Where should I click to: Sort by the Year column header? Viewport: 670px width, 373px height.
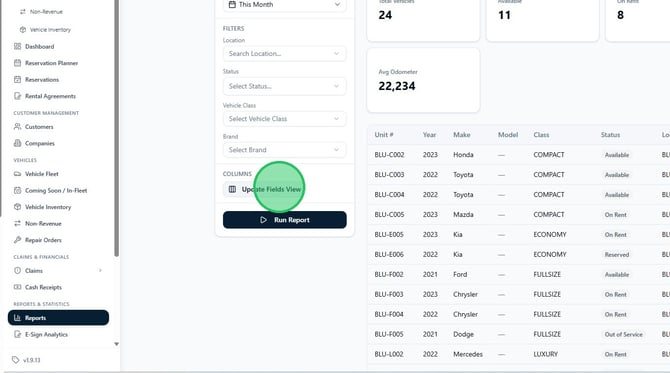(x=429, y=135)
